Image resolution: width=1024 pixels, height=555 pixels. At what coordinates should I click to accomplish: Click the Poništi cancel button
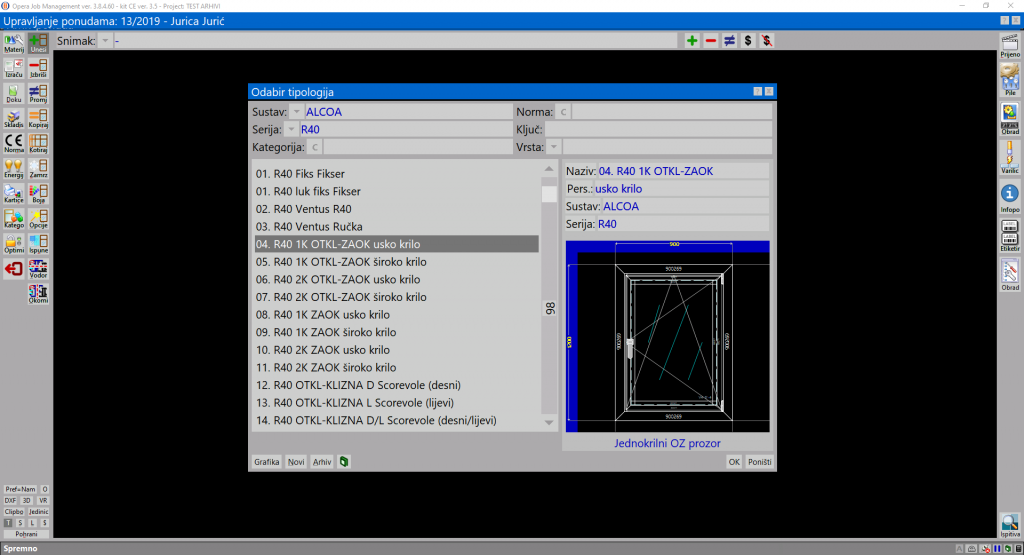pos(760,462)
